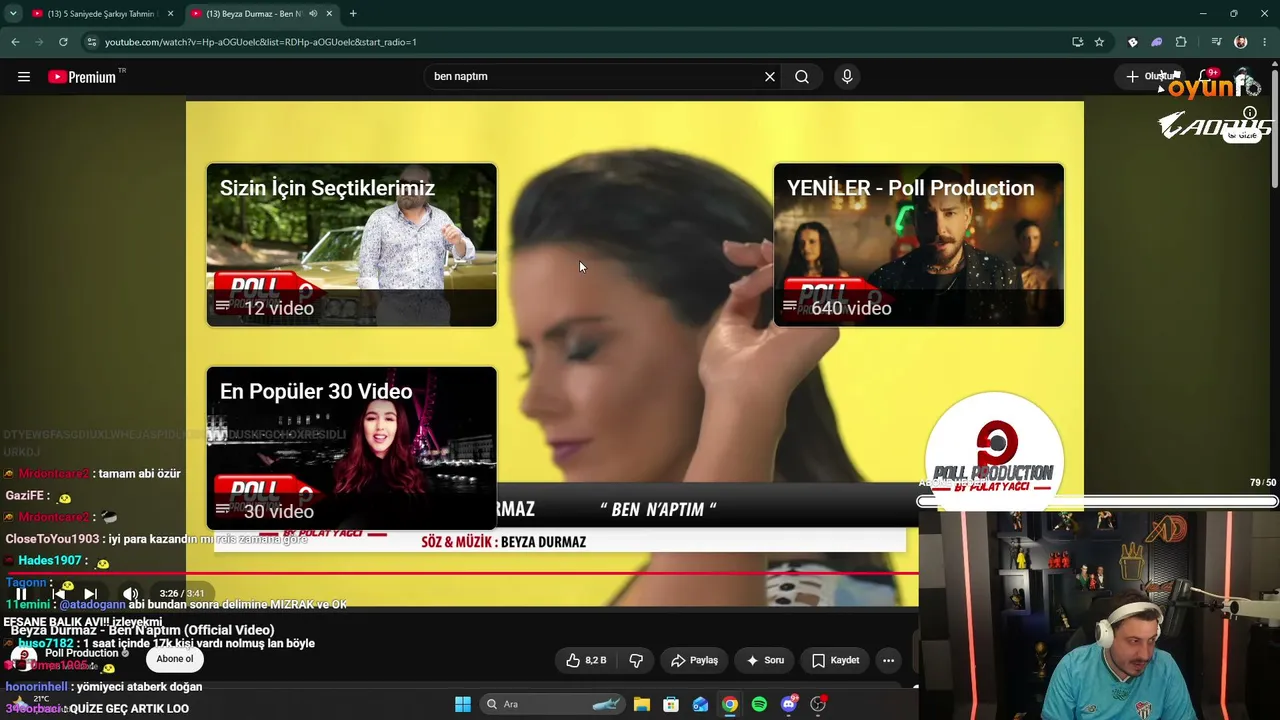The width and height of the screenshot is (1280, 720).
Task: Close the Beyza Durmaz tab
Action: tap(328, 14)
